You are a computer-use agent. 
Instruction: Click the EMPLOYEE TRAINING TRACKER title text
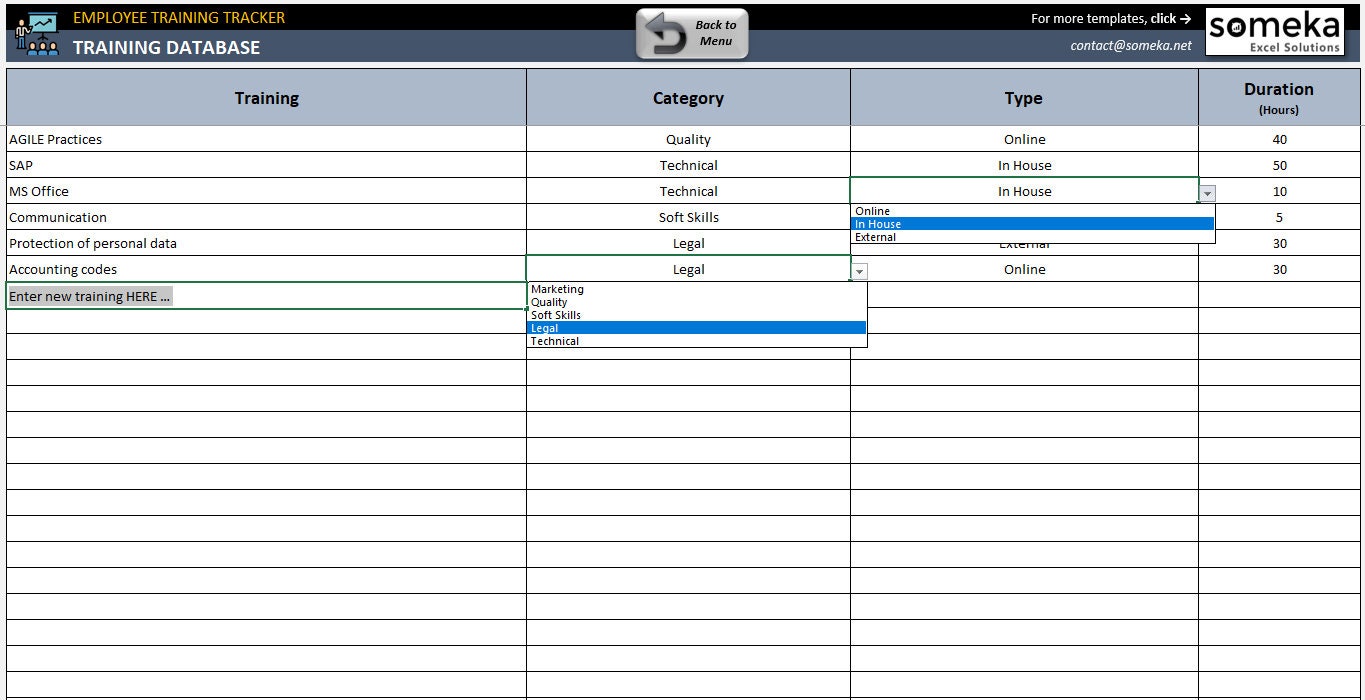[180, 17]
